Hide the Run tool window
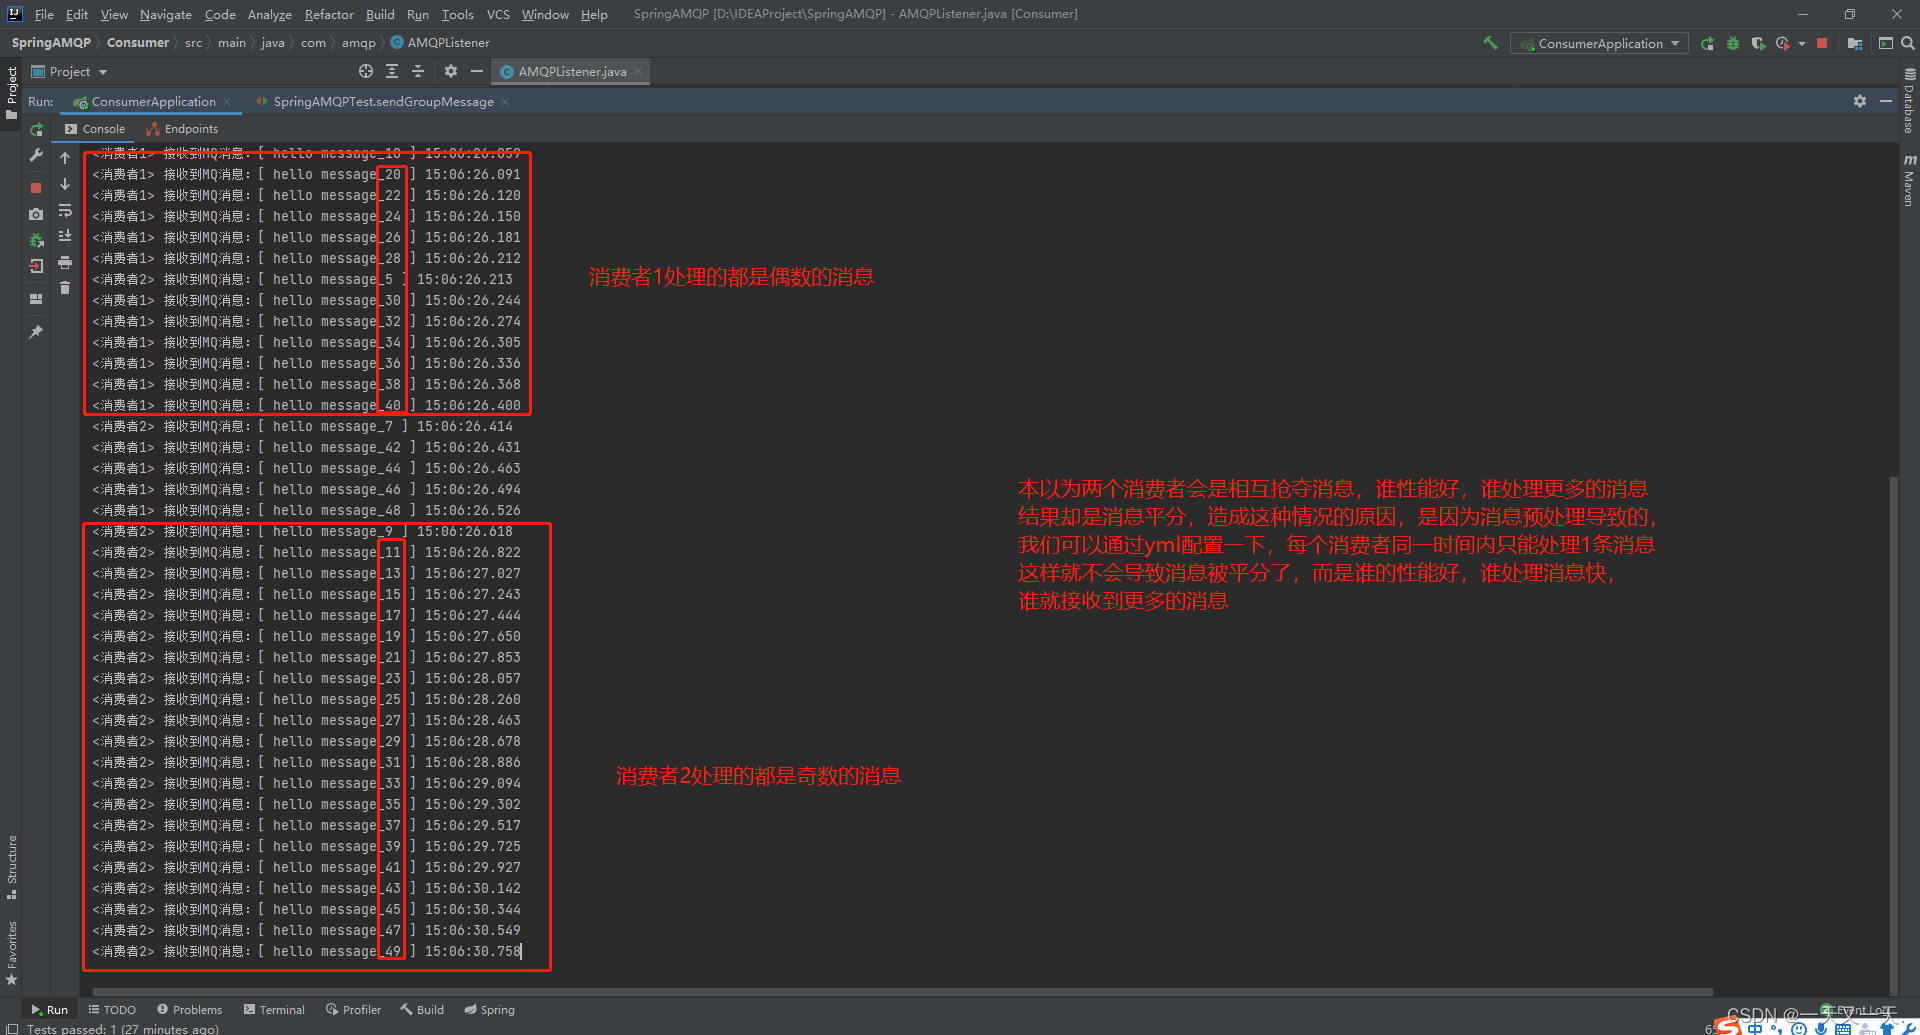 click(x=1886, y=101)
